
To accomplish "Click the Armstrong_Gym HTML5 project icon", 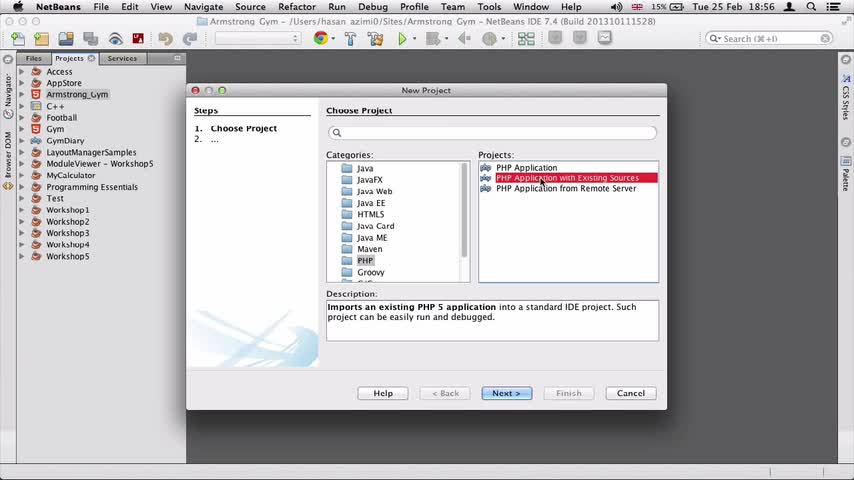I will 36,94.
